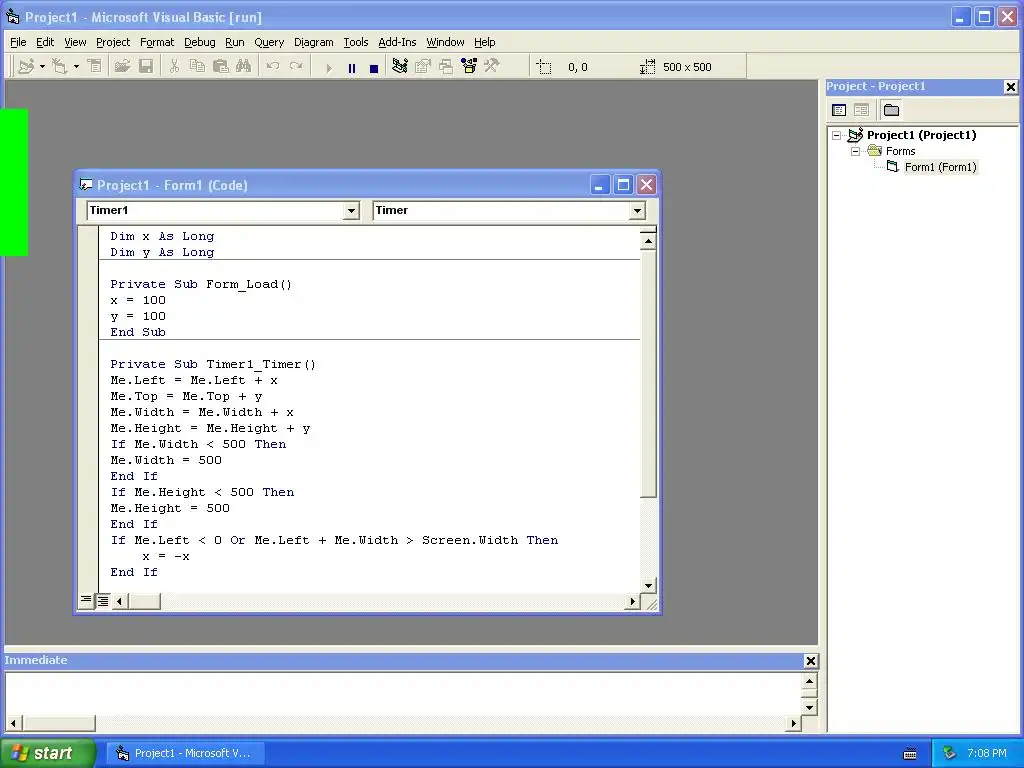Click the Copy icon in toolbar

(x=197, y=67)
